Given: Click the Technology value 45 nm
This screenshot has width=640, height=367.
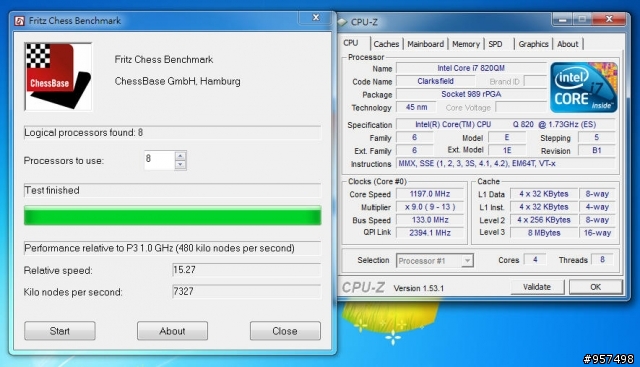Looking at the screenshot, I should [x=416, y=107].
